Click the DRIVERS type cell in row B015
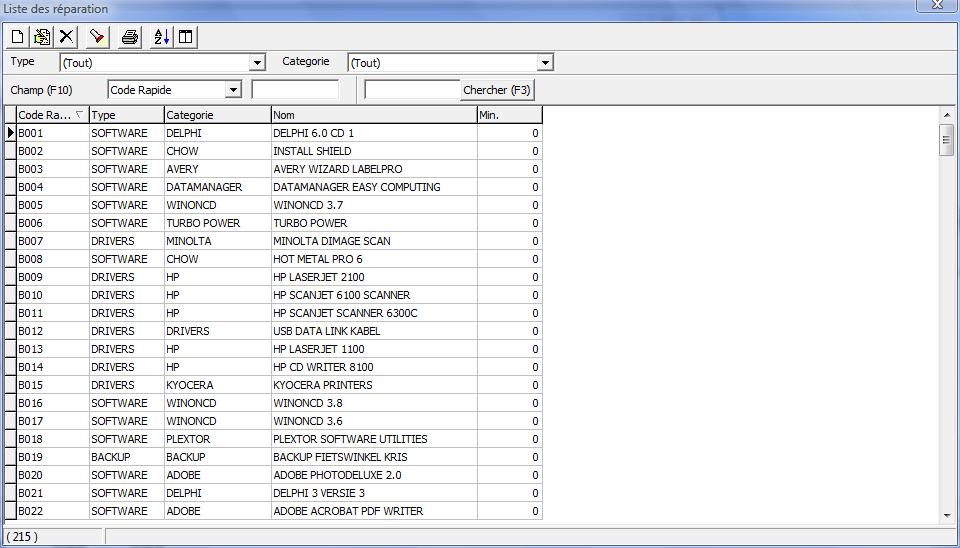Viewport: 960px width, 548px height. [x=127, y=385]
